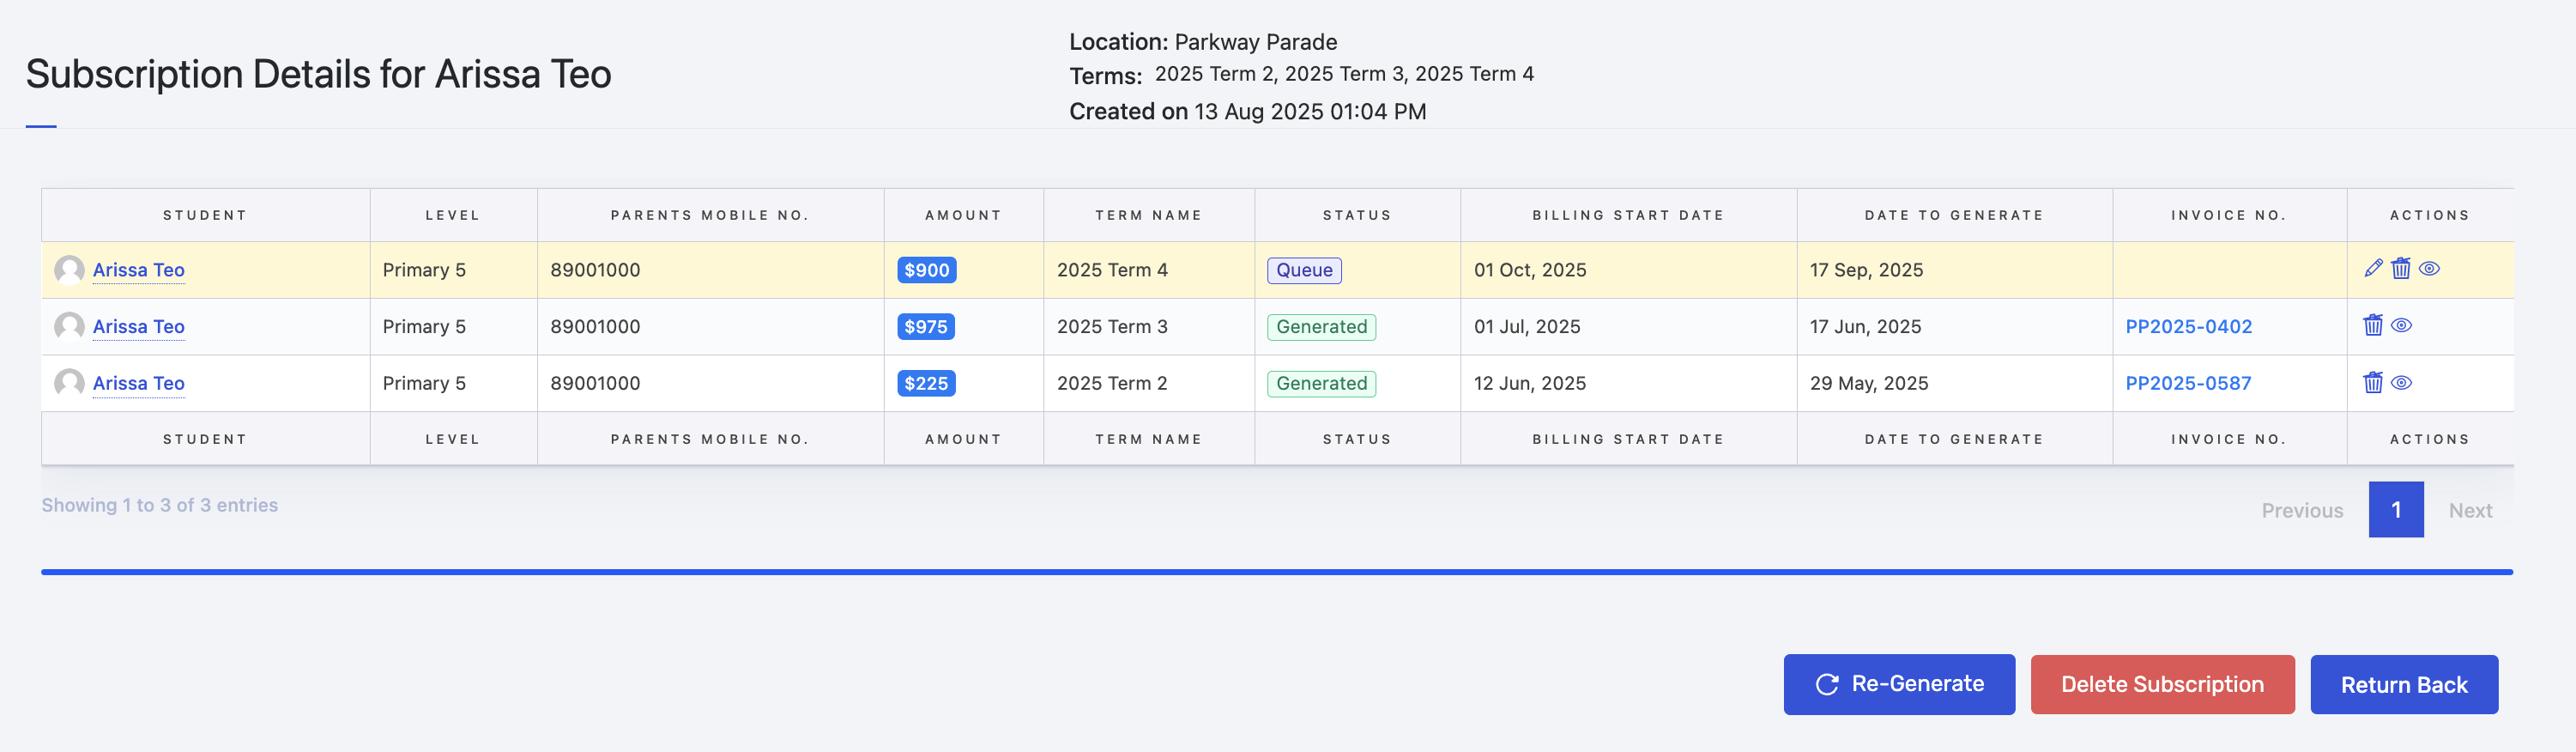
Task: View details of the 2025 Term 2 invoice
Action: (x=2401, y=382)
